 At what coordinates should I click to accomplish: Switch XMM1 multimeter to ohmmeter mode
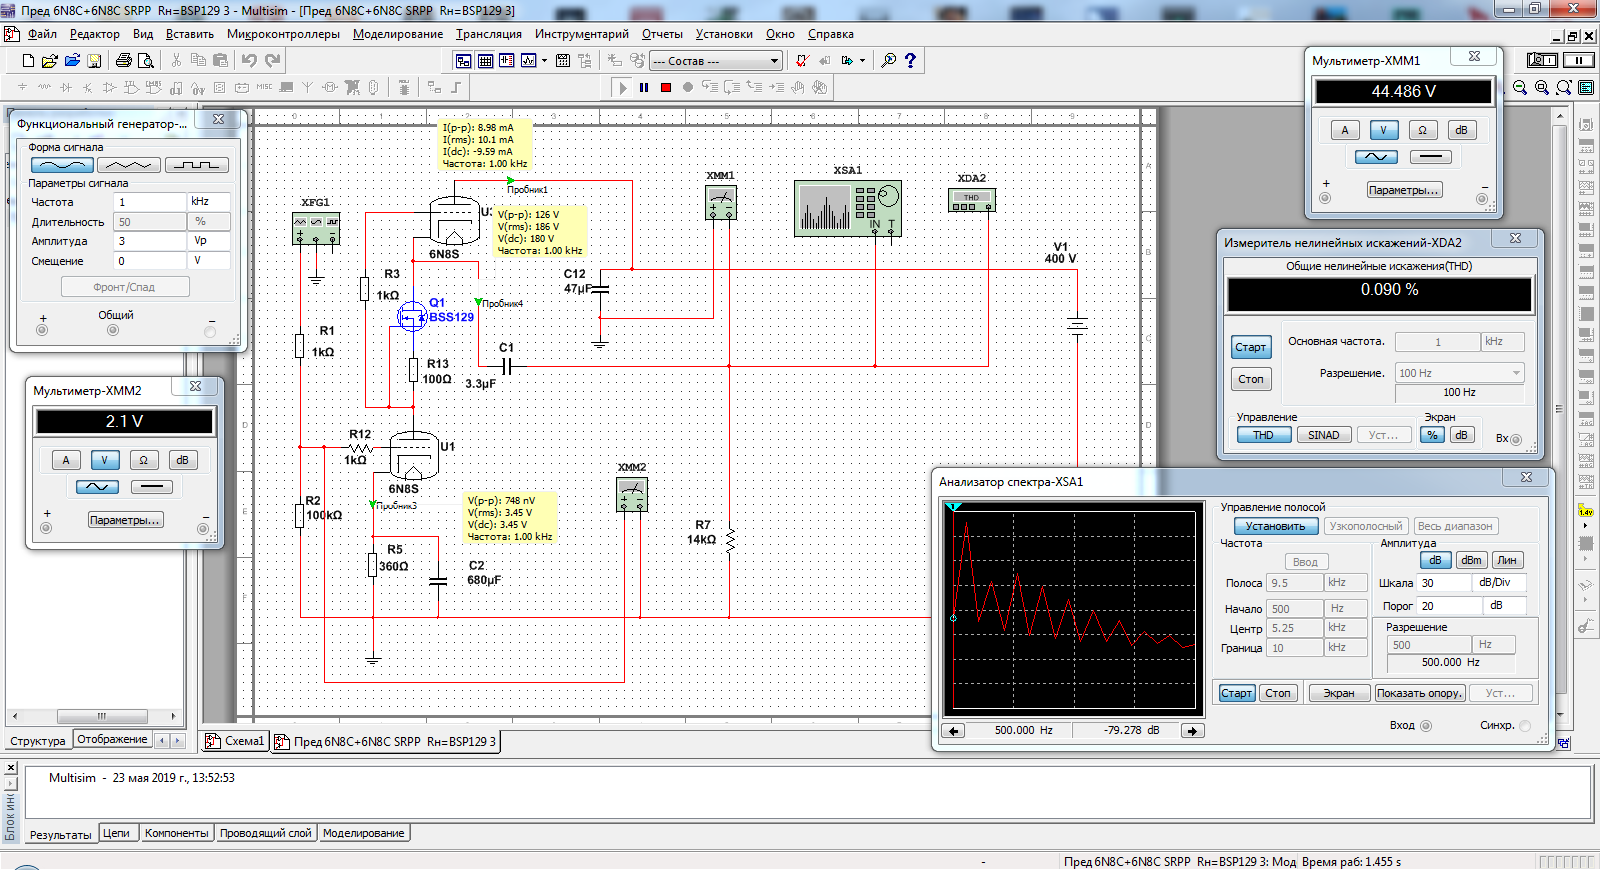click(1422, 130)
